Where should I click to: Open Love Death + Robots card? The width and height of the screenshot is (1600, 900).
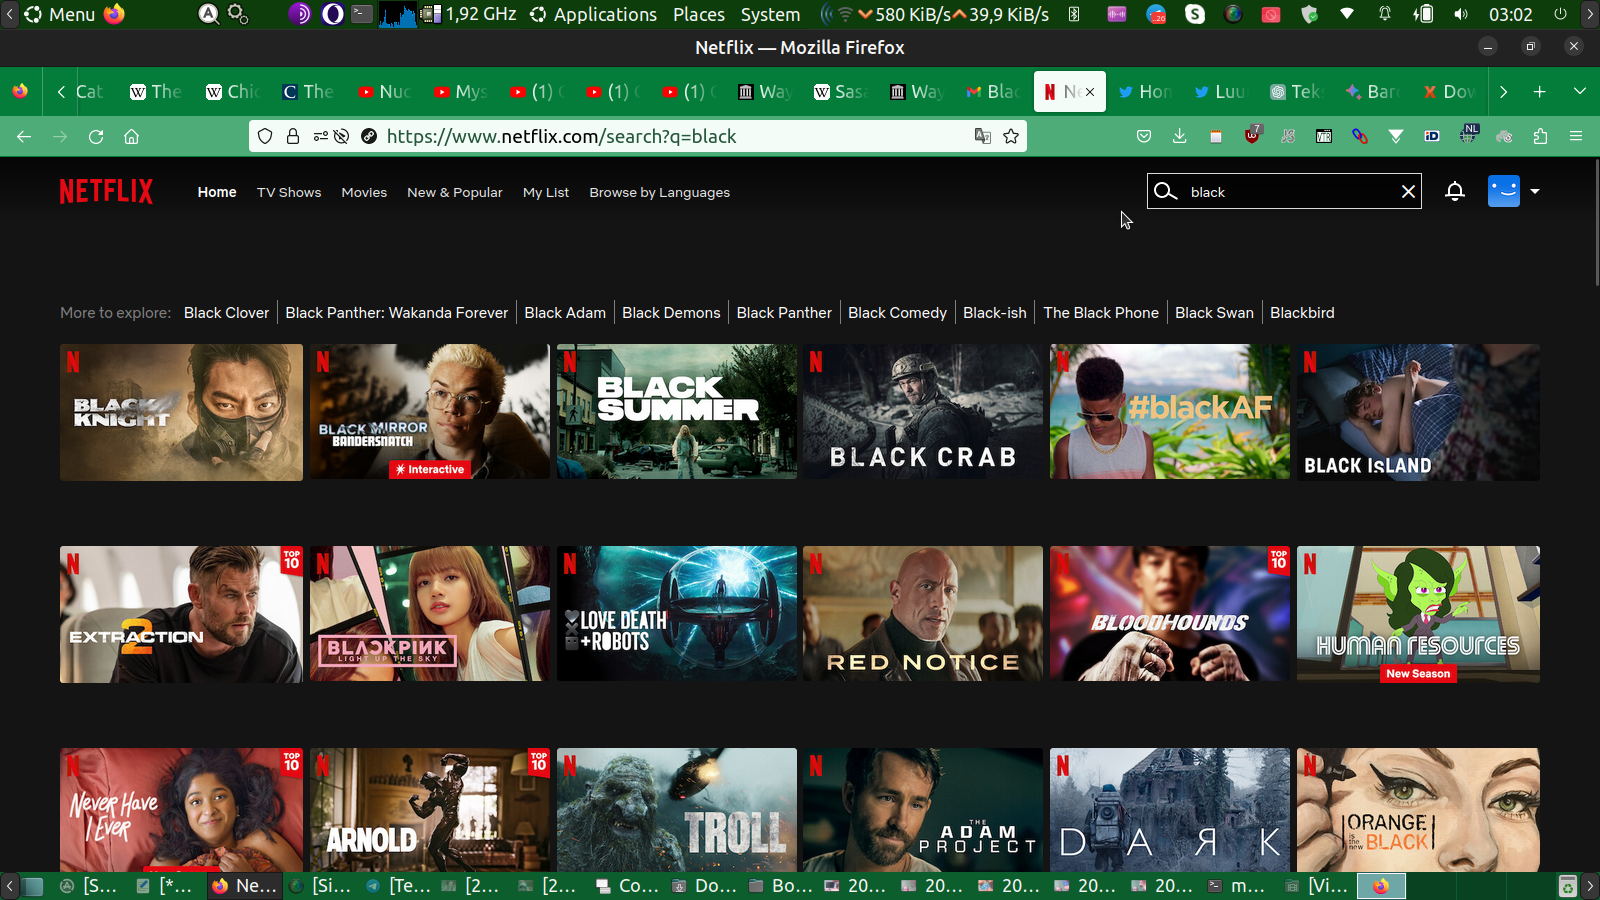pyautogui.click(x=677, y=614)
